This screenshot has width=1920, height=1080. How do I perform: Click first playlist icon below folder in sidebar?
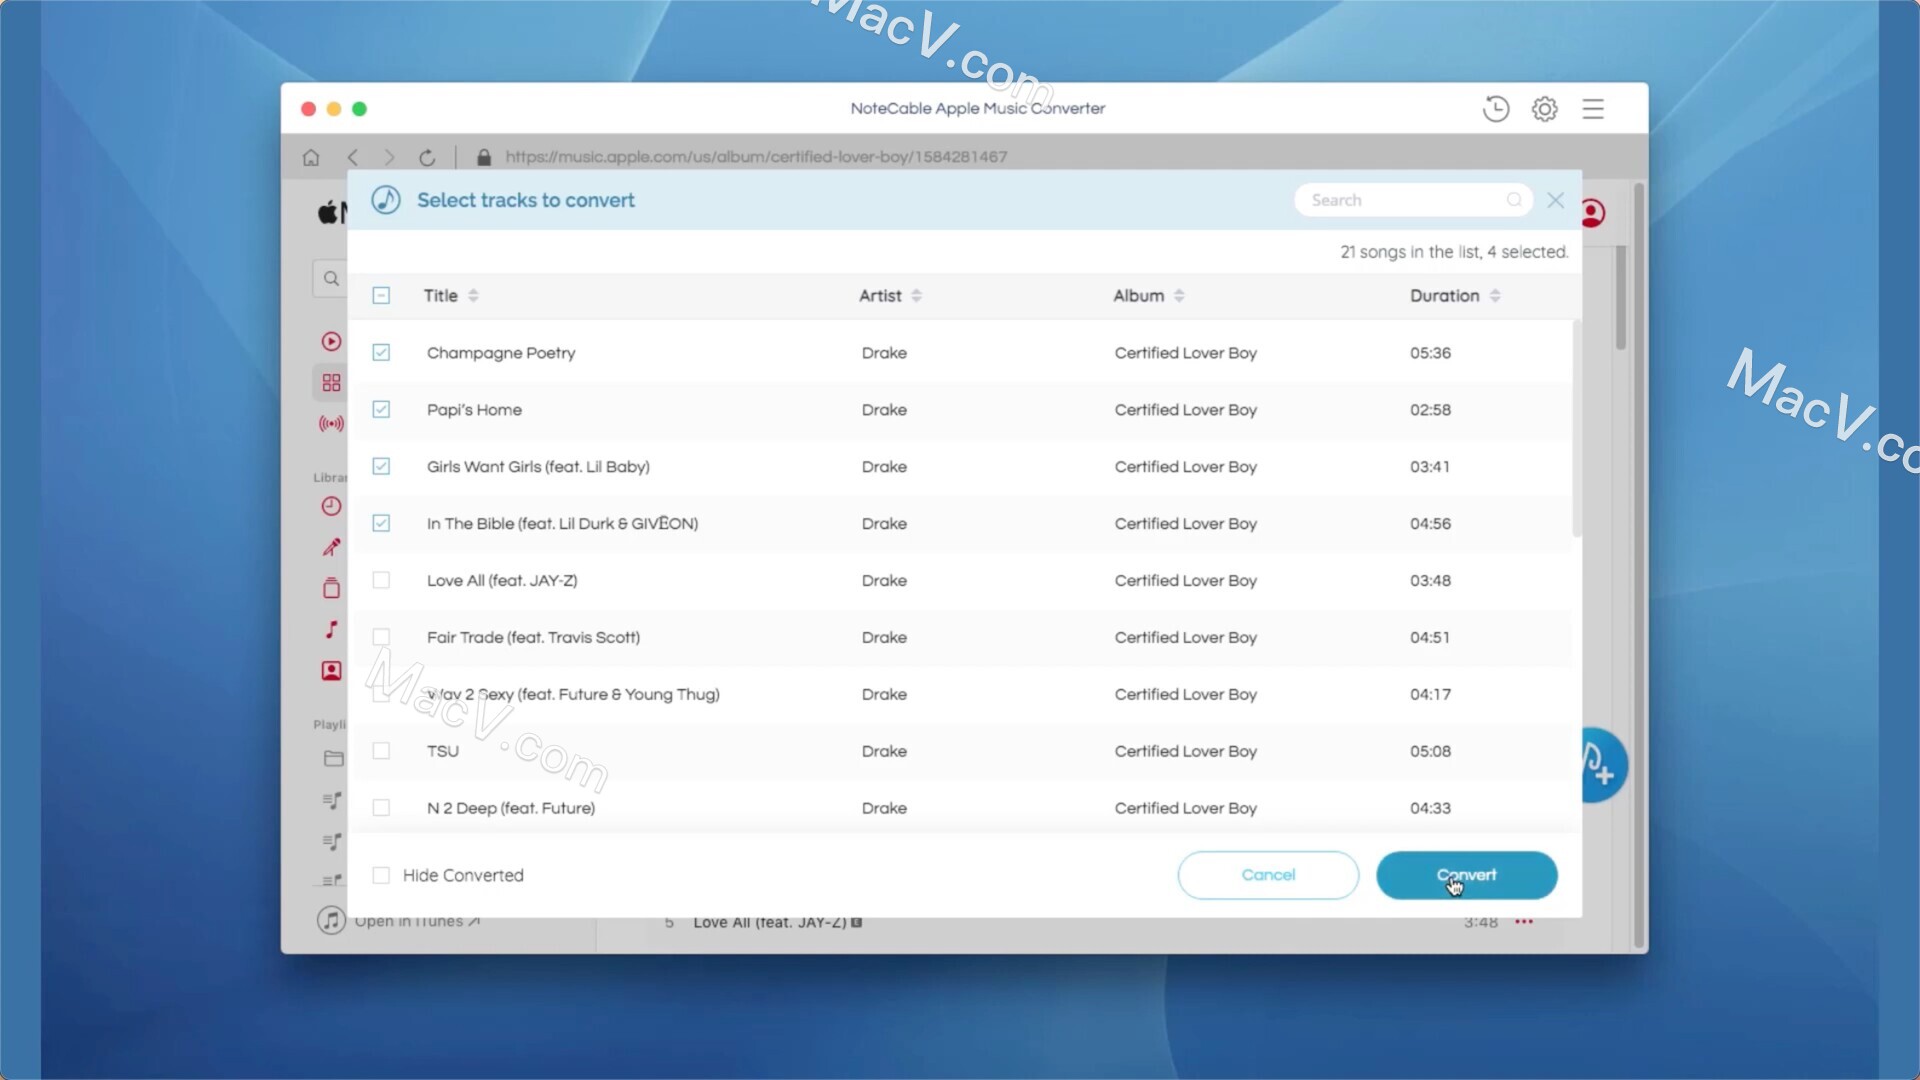coord(332,800)
